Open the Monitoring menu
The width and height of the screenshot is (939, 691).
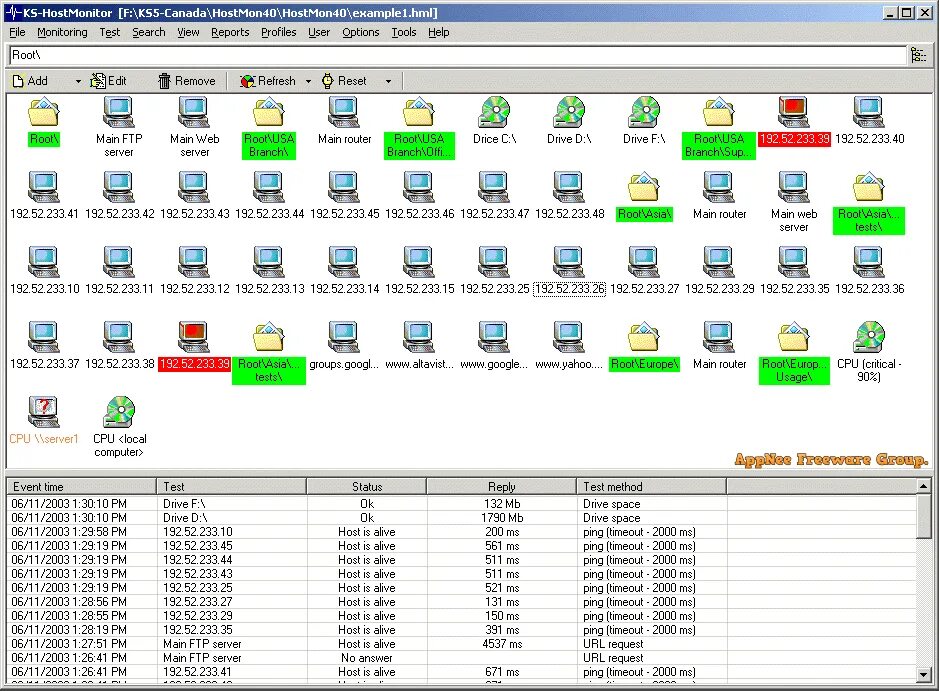click(x=62, y=32)
